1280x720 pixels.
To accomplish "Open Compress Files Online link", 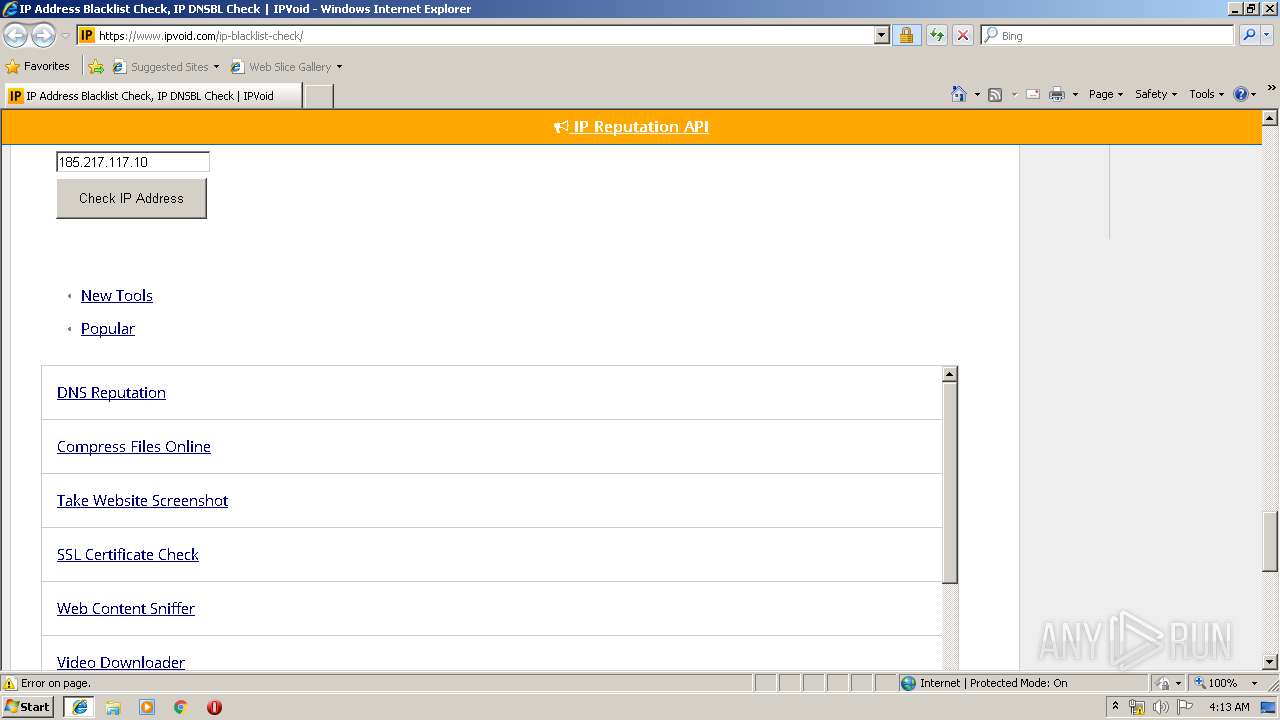I will coord(134,447).
